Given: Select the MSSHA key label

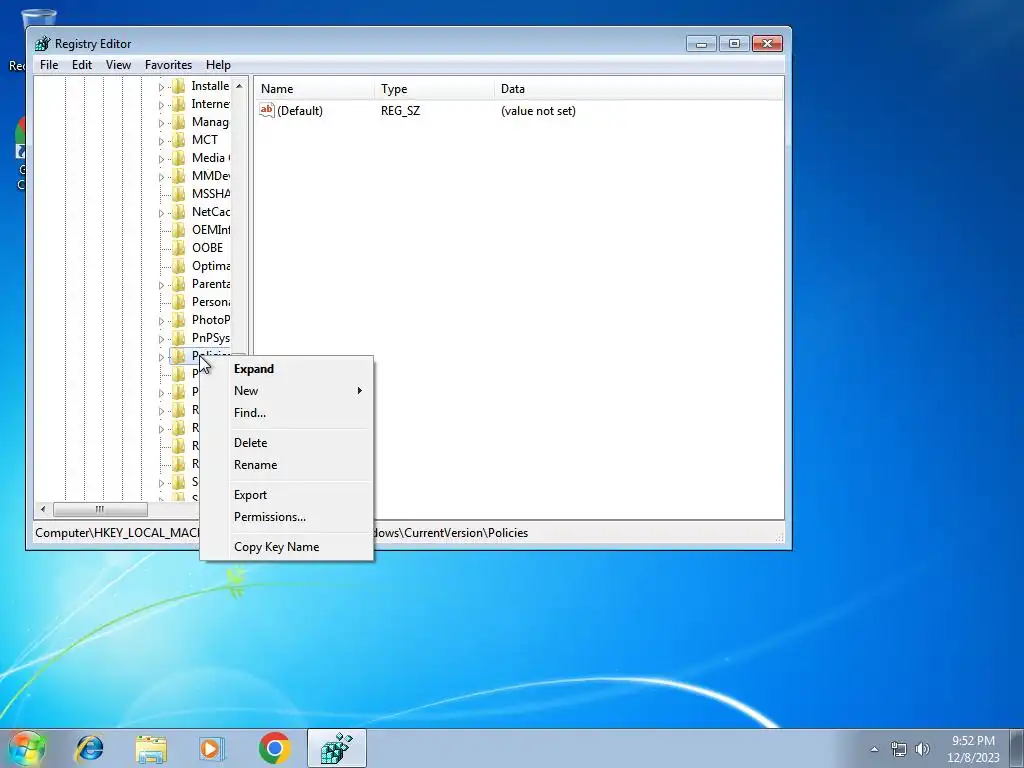Looking at the screenshot, I should [x=210, y=194].
